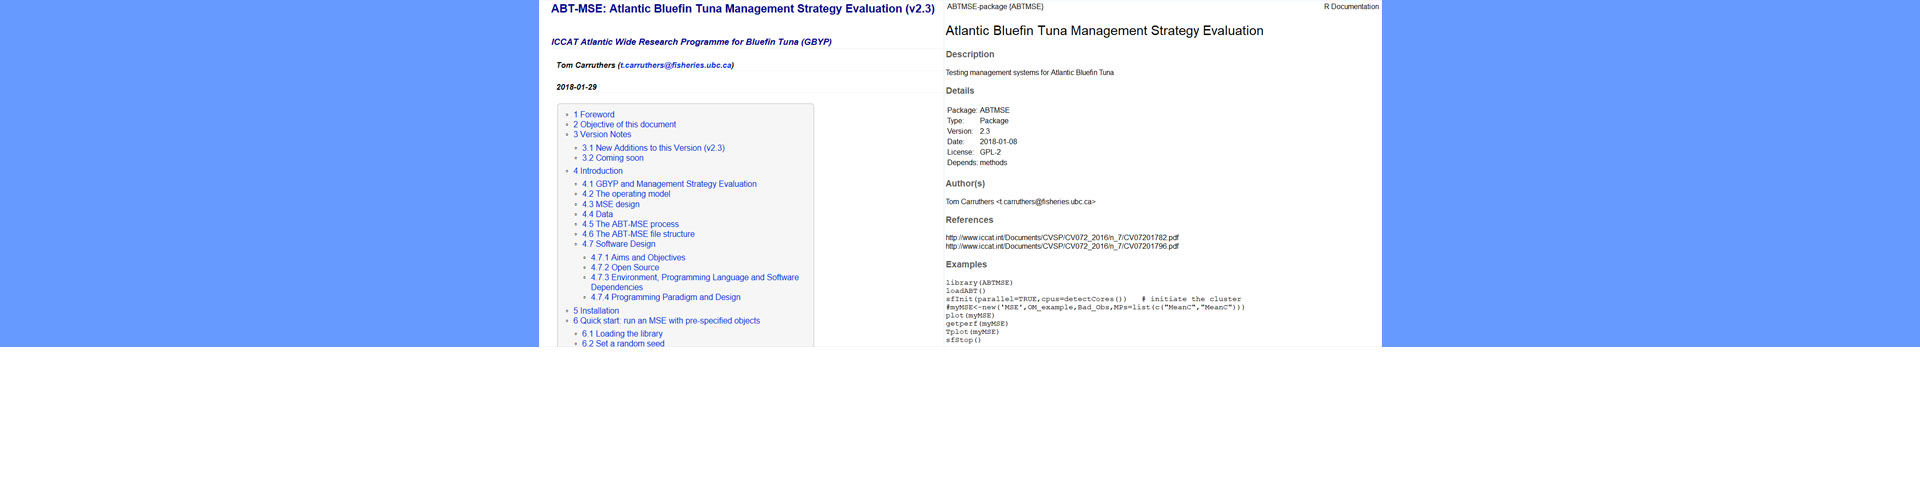Click the 'Examples' section heading

click(966, 265)
